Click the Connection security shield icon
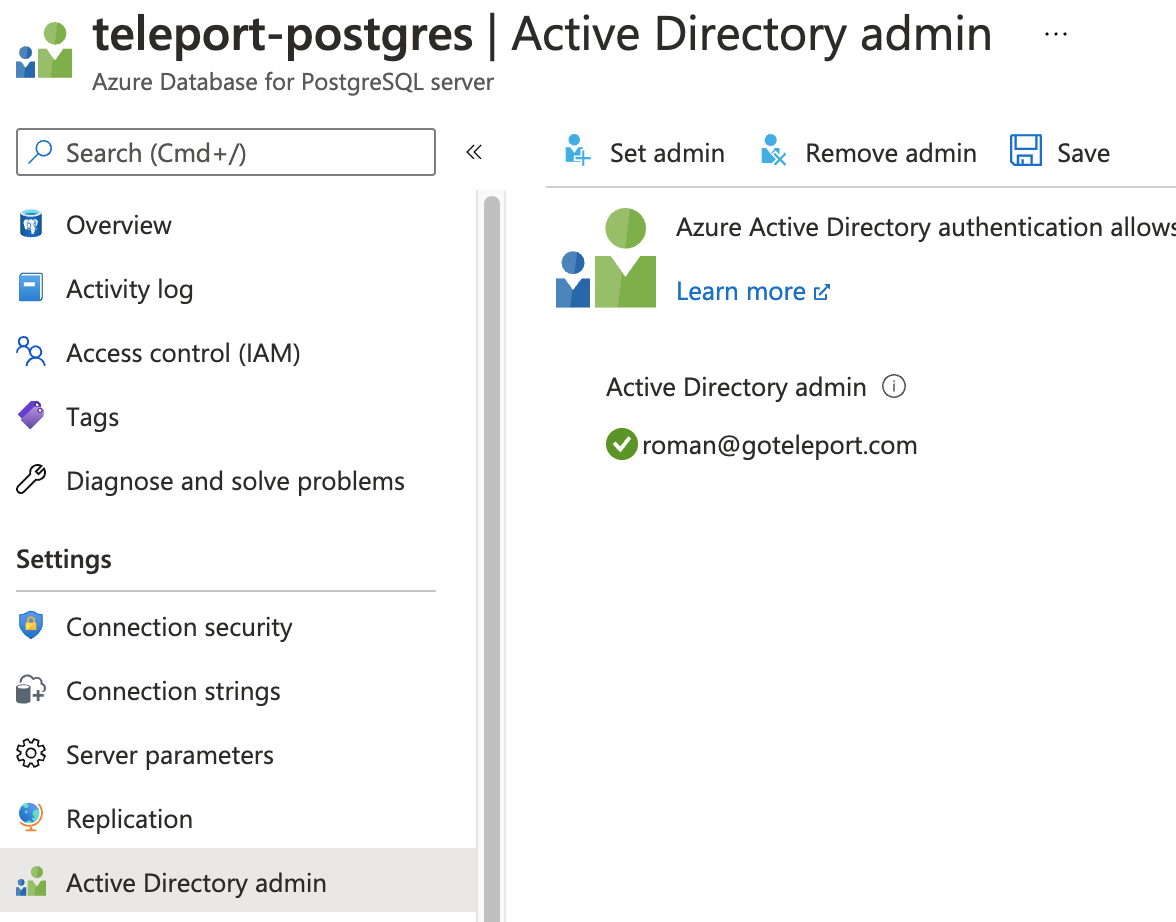This screenshot has width=1176, height=922. coord(31,626)
